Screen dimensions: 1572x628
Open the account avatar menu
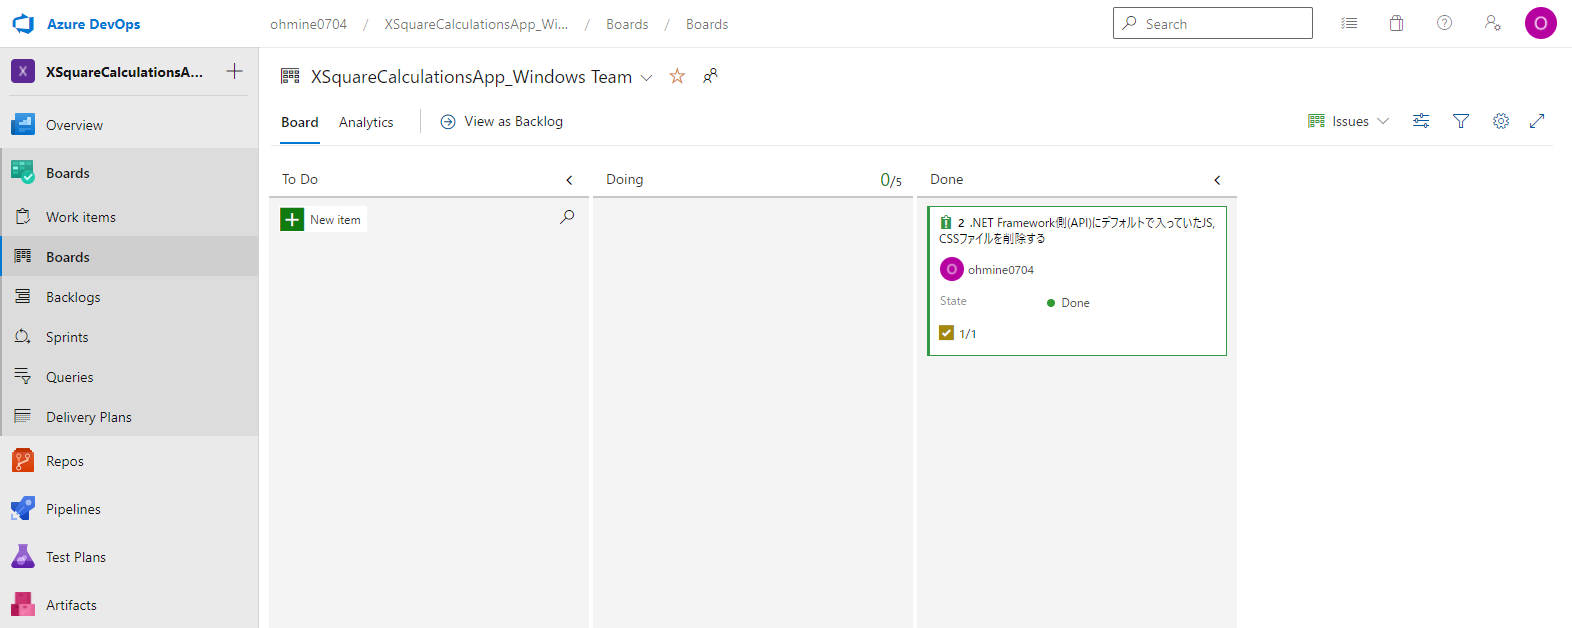coord(1540,23)
